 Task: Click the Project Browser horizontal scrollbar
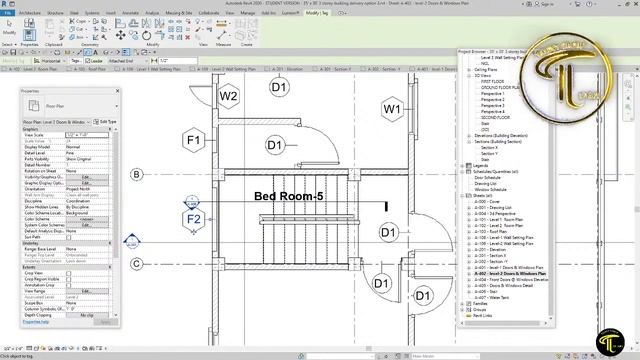[x=502, y=323]
